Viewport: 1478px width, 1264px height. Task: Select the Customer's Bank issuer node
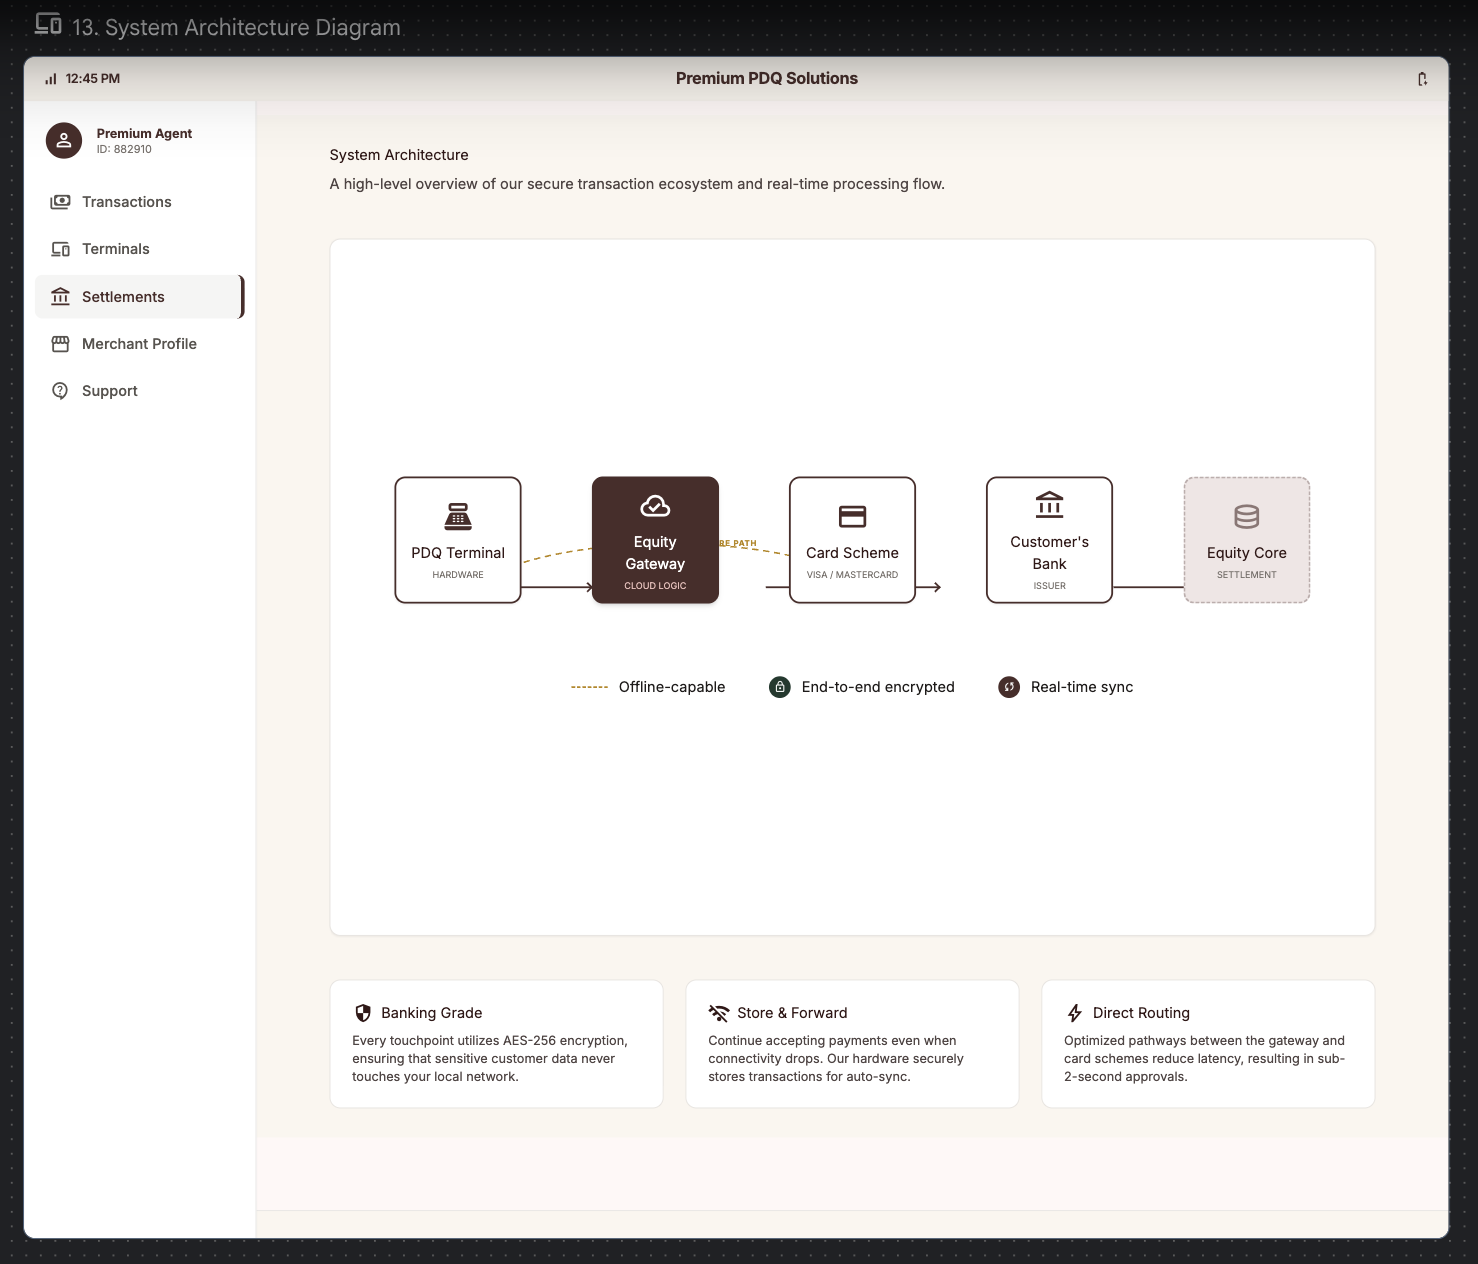click(x=1049, y=540)
